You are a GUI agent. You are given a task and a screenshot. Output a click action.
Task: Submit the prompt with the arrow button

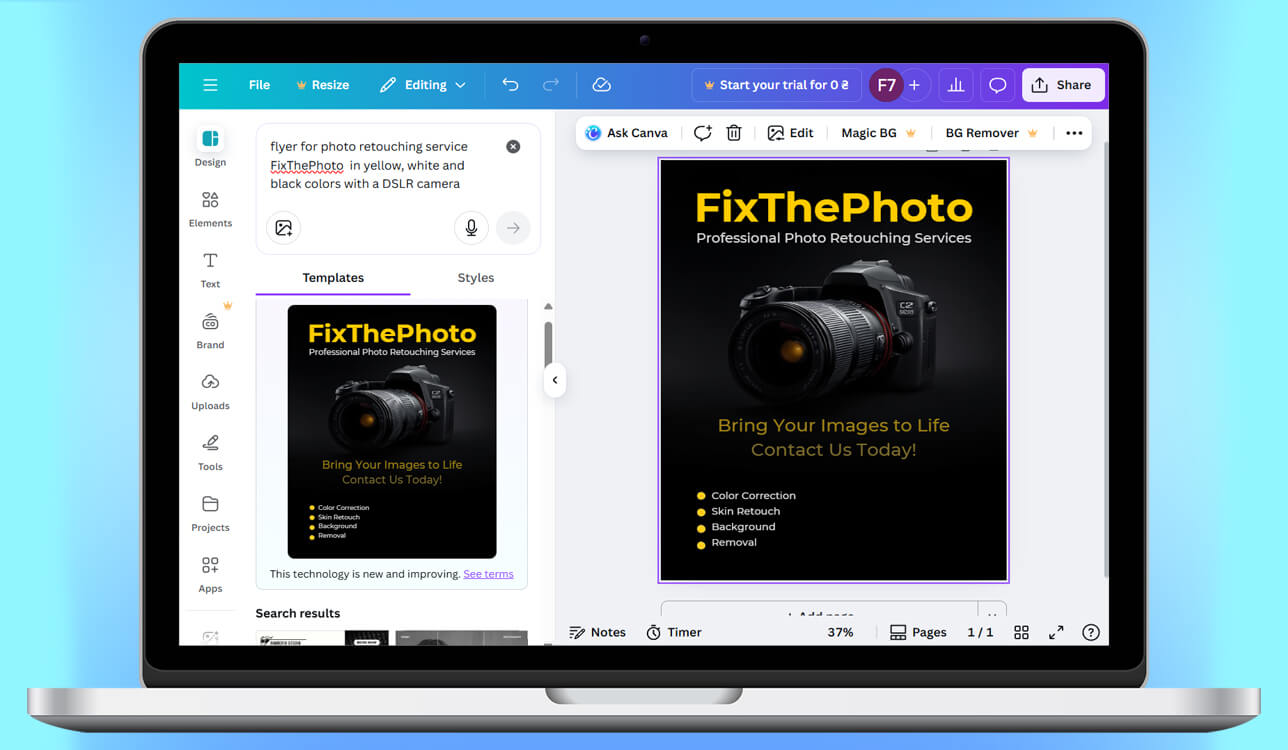[x=513, y=228]
